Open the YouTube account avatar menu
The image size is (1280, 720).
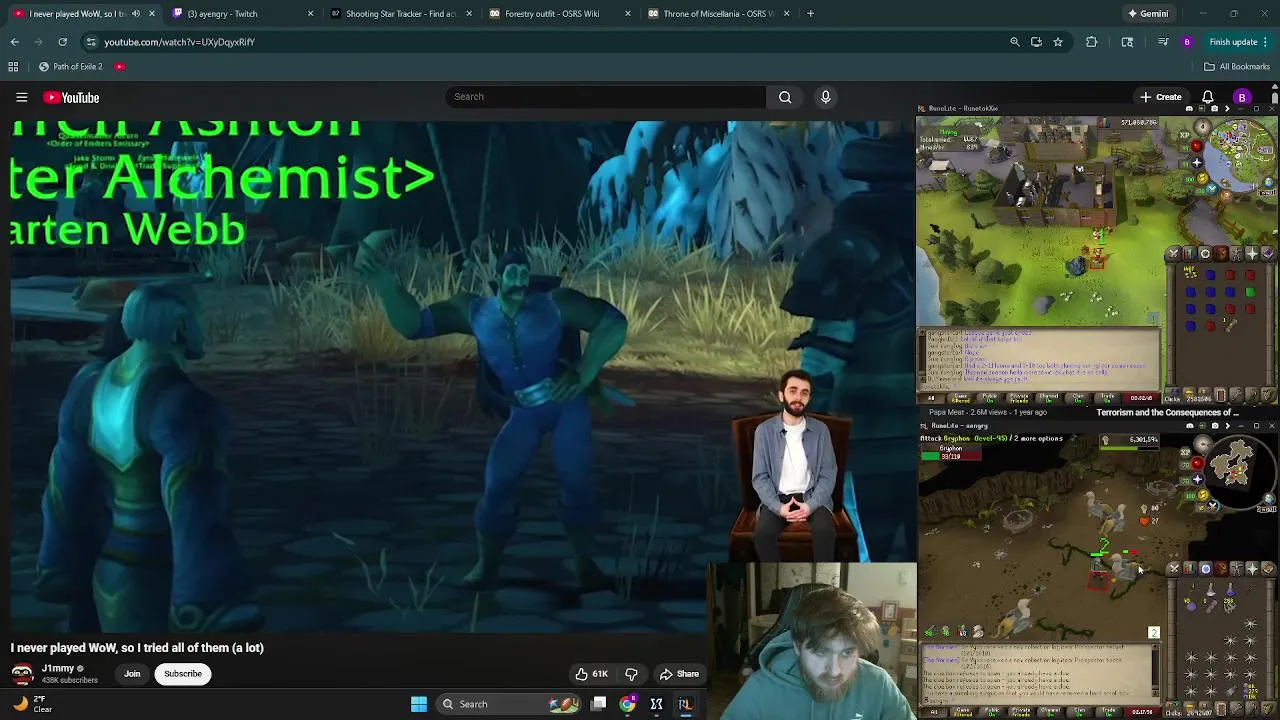point(1242,97)
